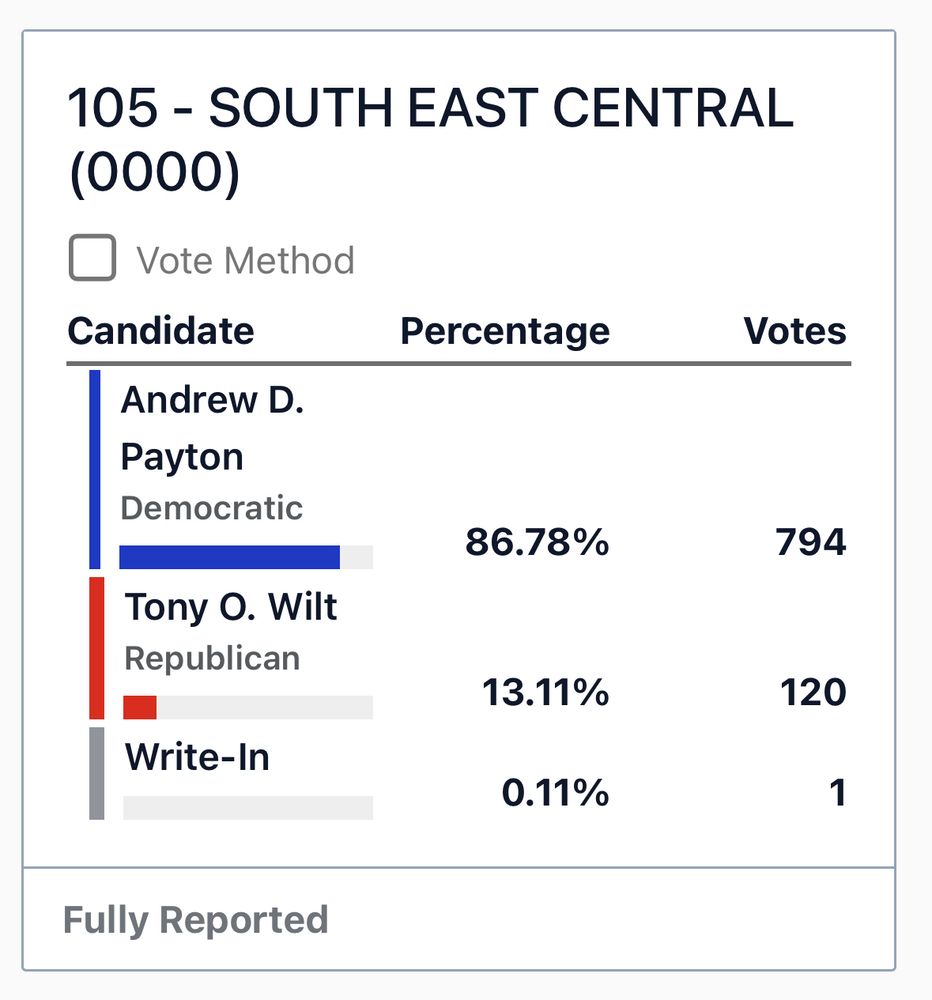
Task: Click the empty Write-In progress bar
Action: coord(247,807)
